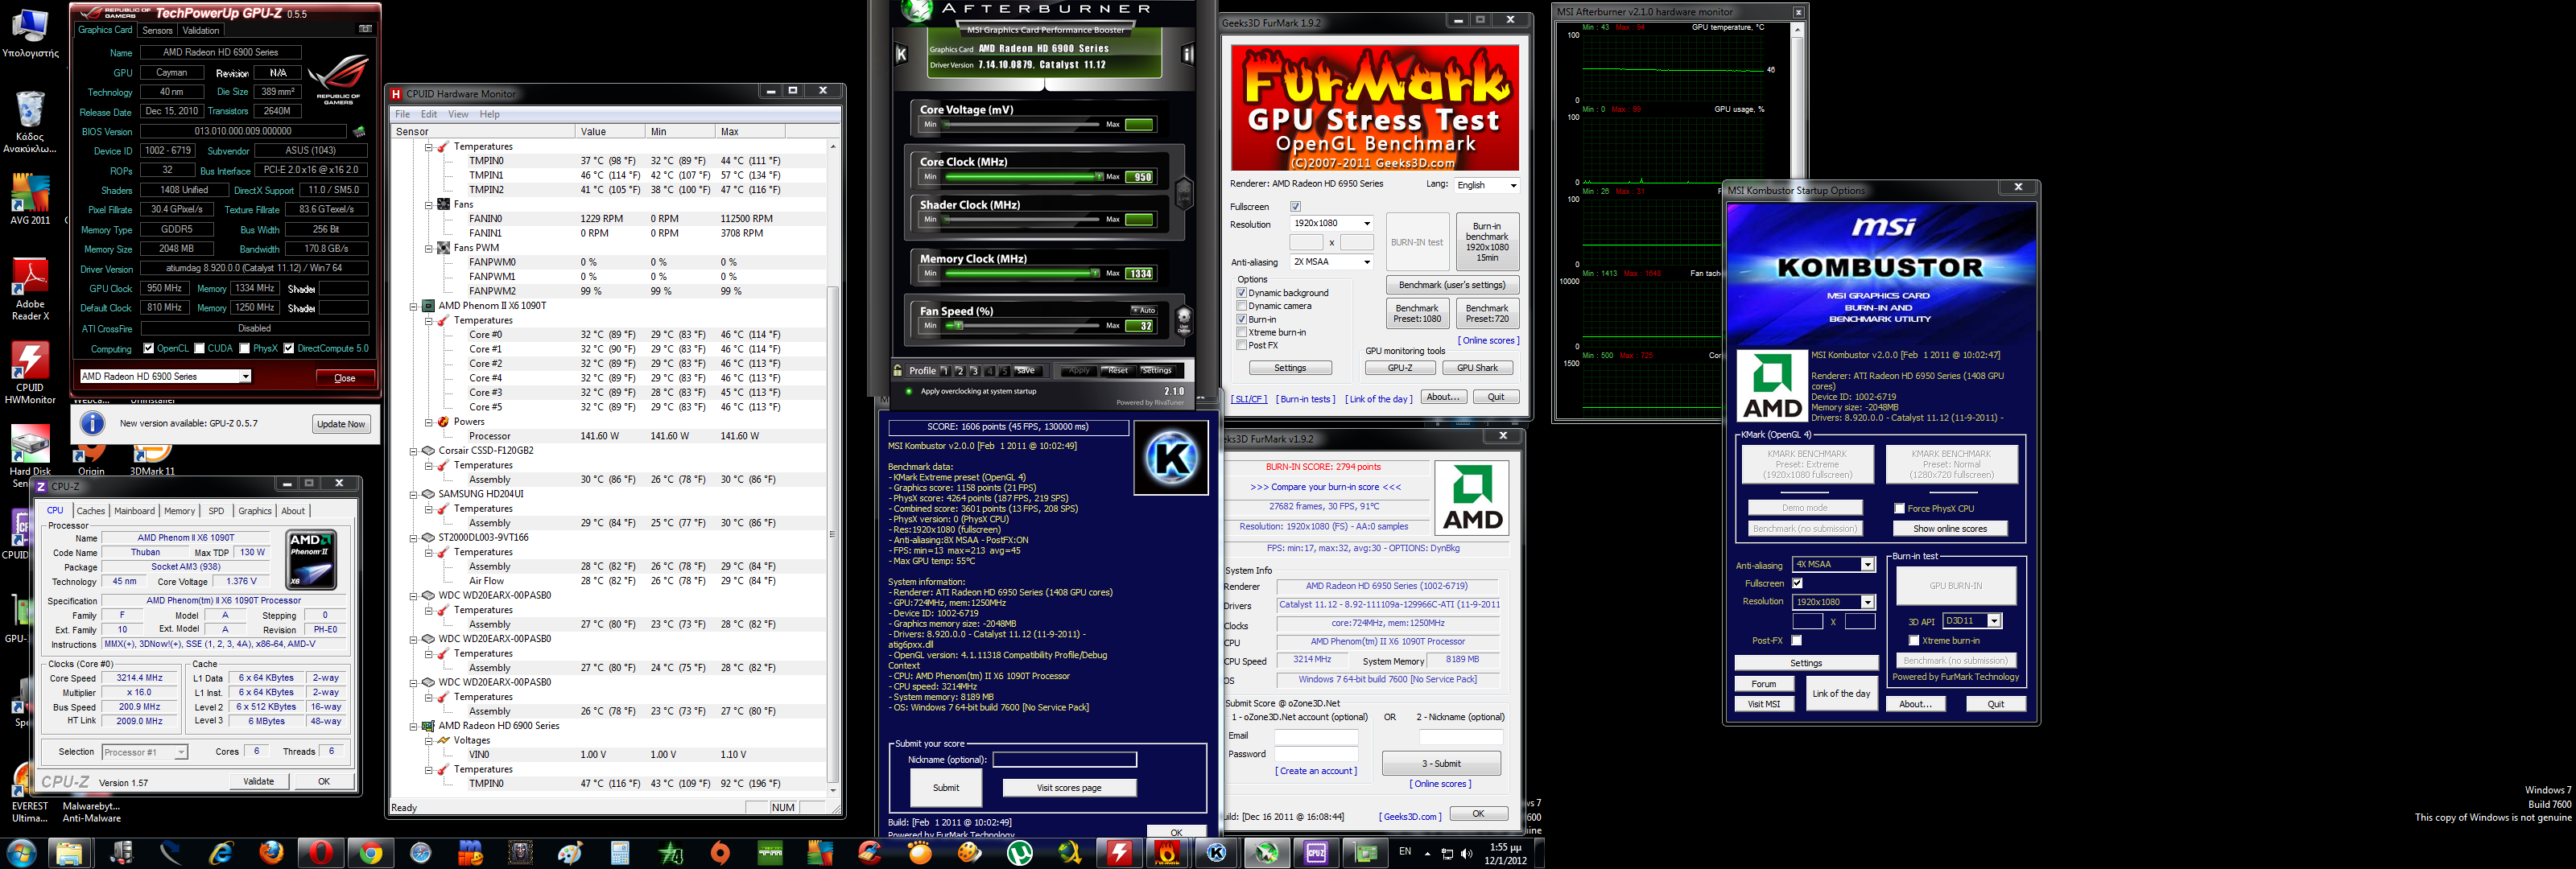2576x869 pixels.
Task: Open the Afterburner information i button
Action: (1188, 54)
